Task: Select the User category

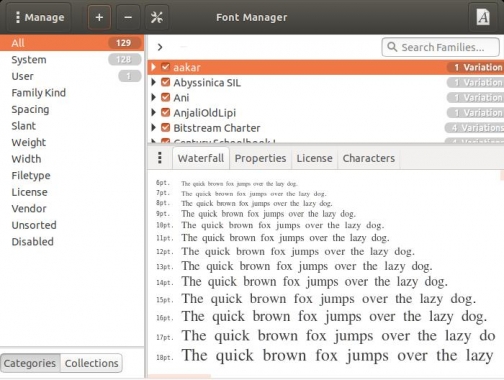Action: 72,76
